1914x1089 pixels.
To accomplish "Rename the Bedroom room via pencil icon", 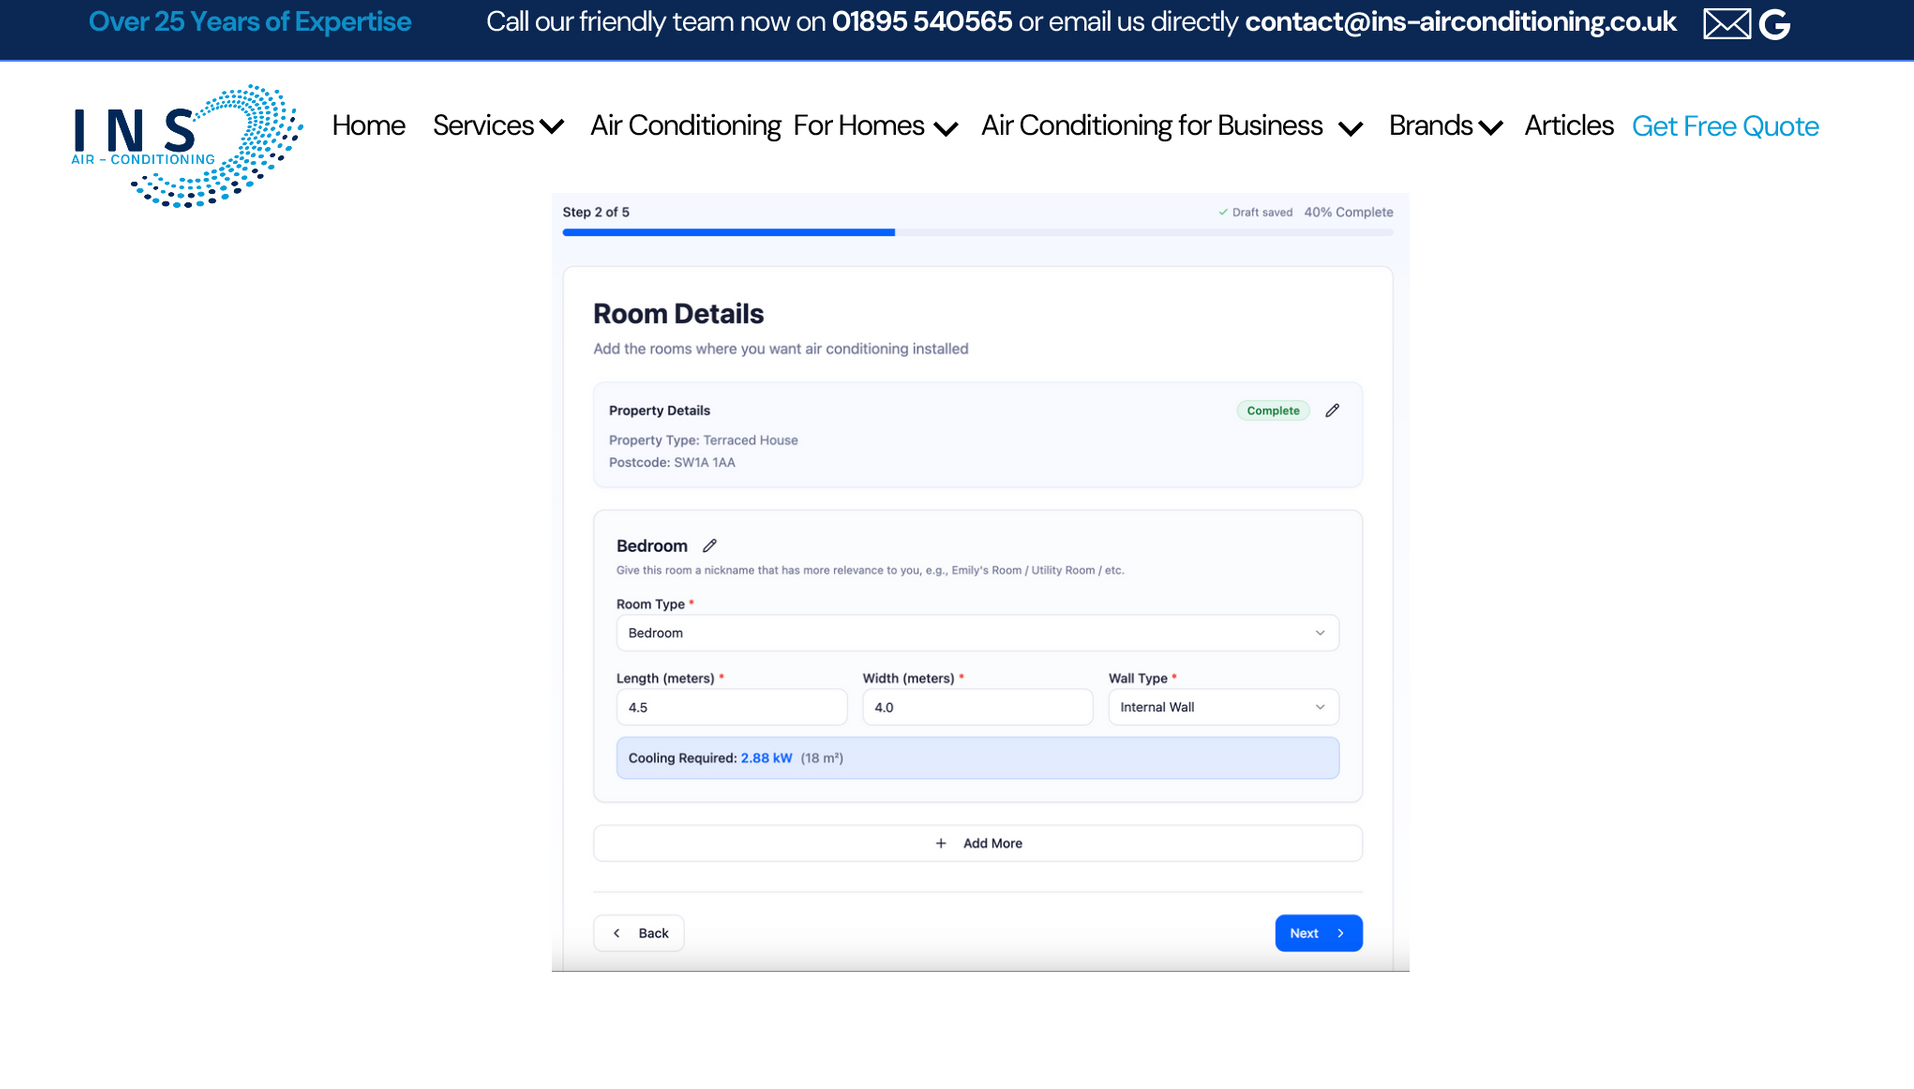I will click(x=710, y=546).
